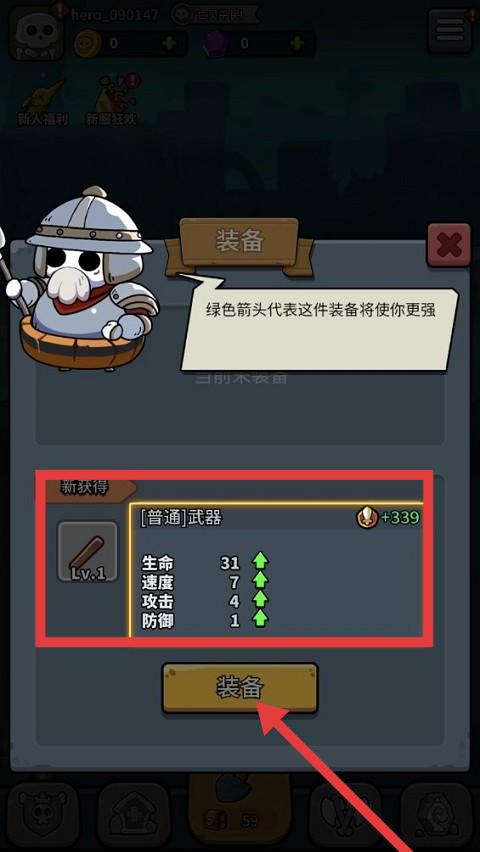Open 新服狂欢 event icon
This screenshot has width=480, height=852.
coord(111,102)
